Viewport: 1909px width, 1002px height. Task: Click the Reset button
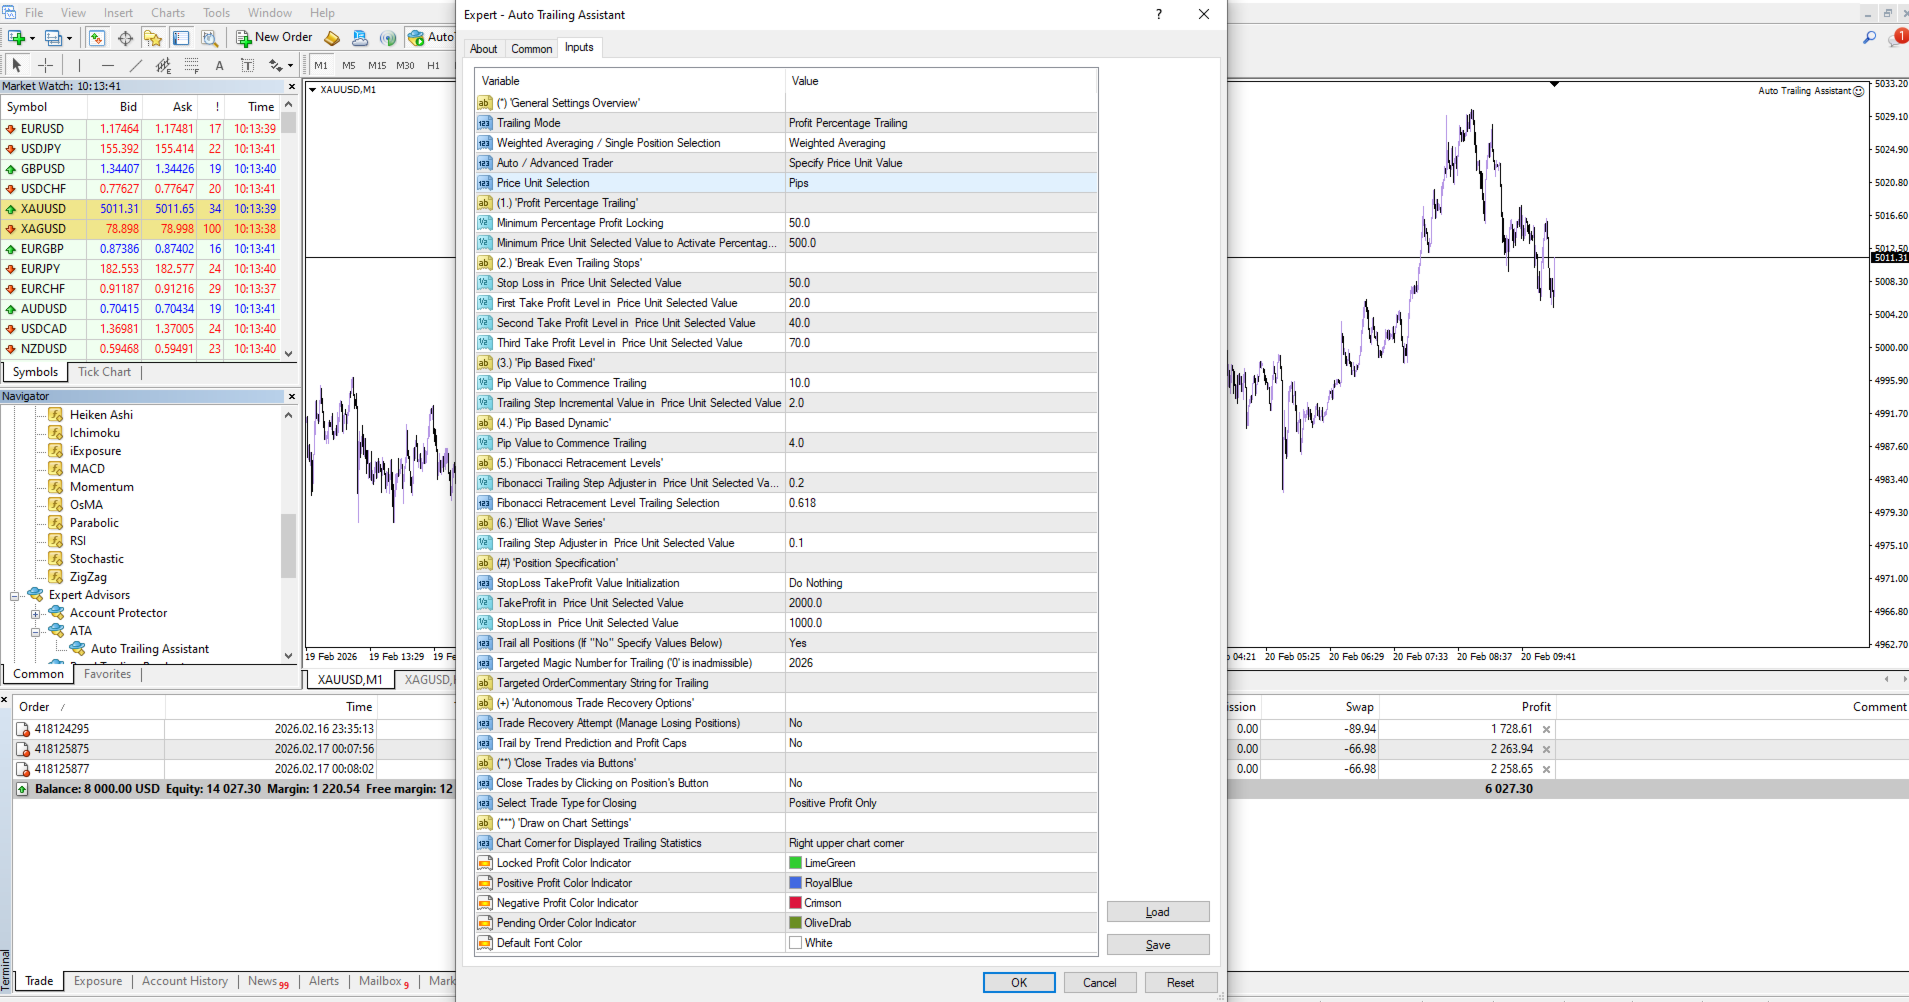click(x=1180, y=982)
